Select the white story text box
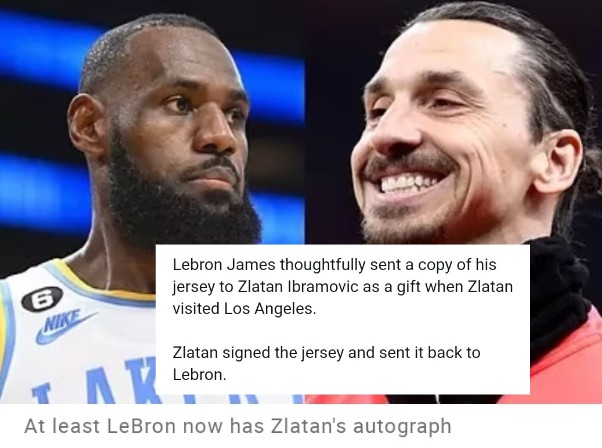Screen dimensions: 602x448 (342, 319)
